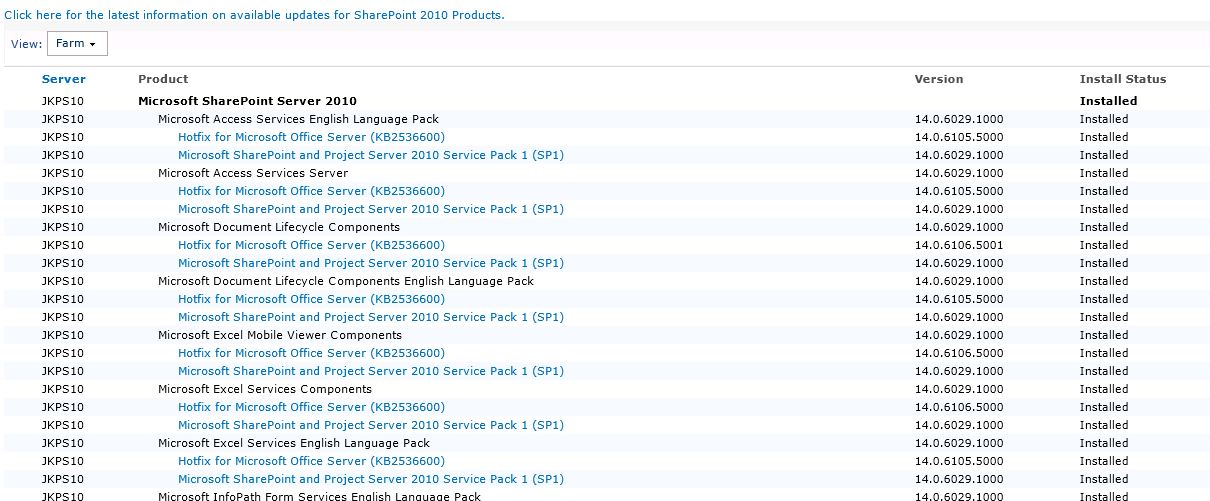This screenshot has width=1210, height=501.
Task: Select version cell in Excel Services English Language Pack row
Action: [x=959, y=443]
